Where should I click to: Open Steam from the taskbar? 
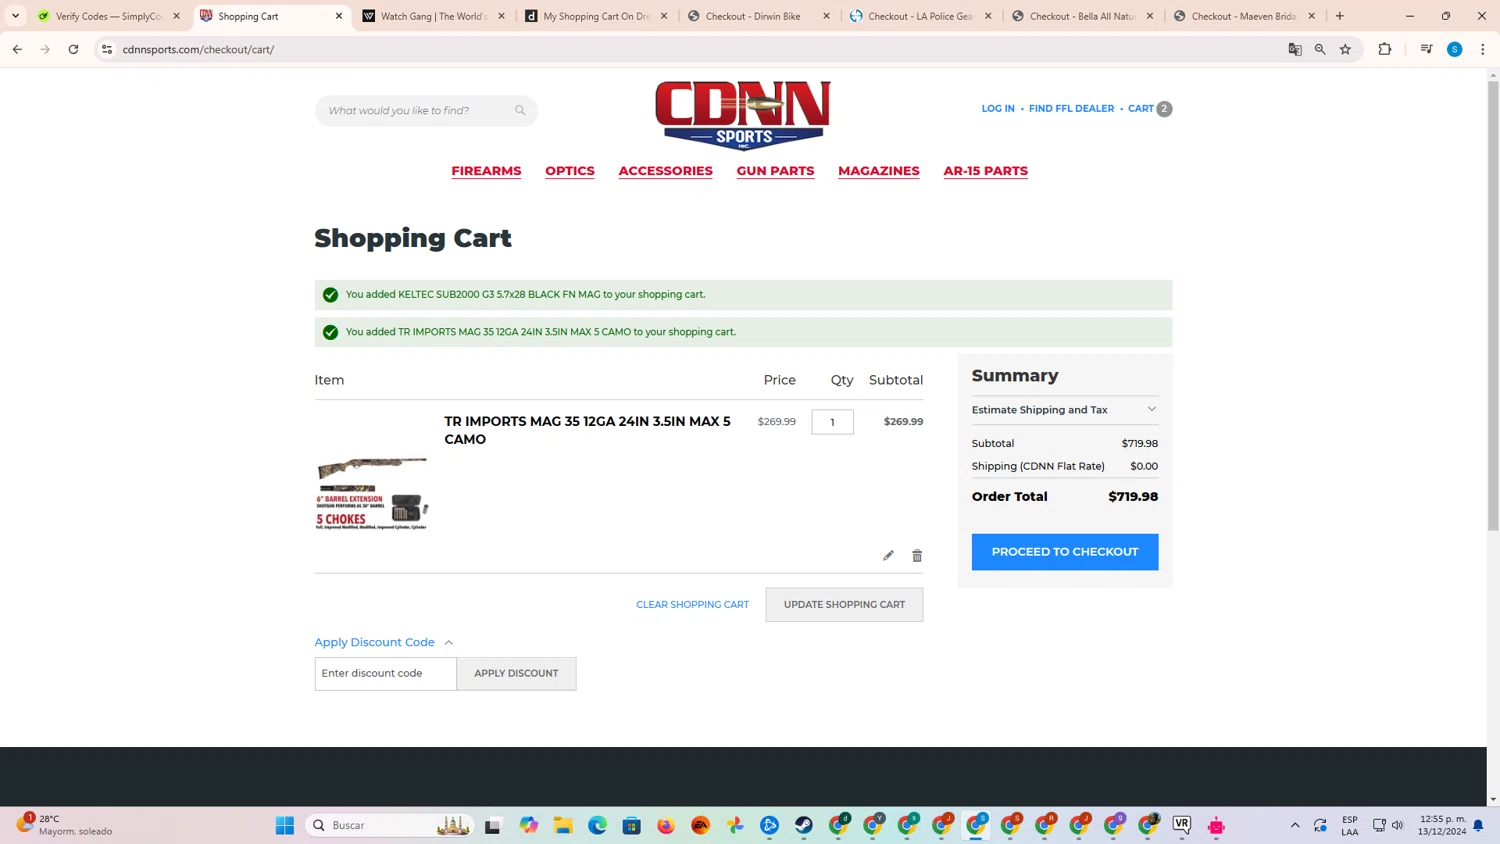pos(804,825)
